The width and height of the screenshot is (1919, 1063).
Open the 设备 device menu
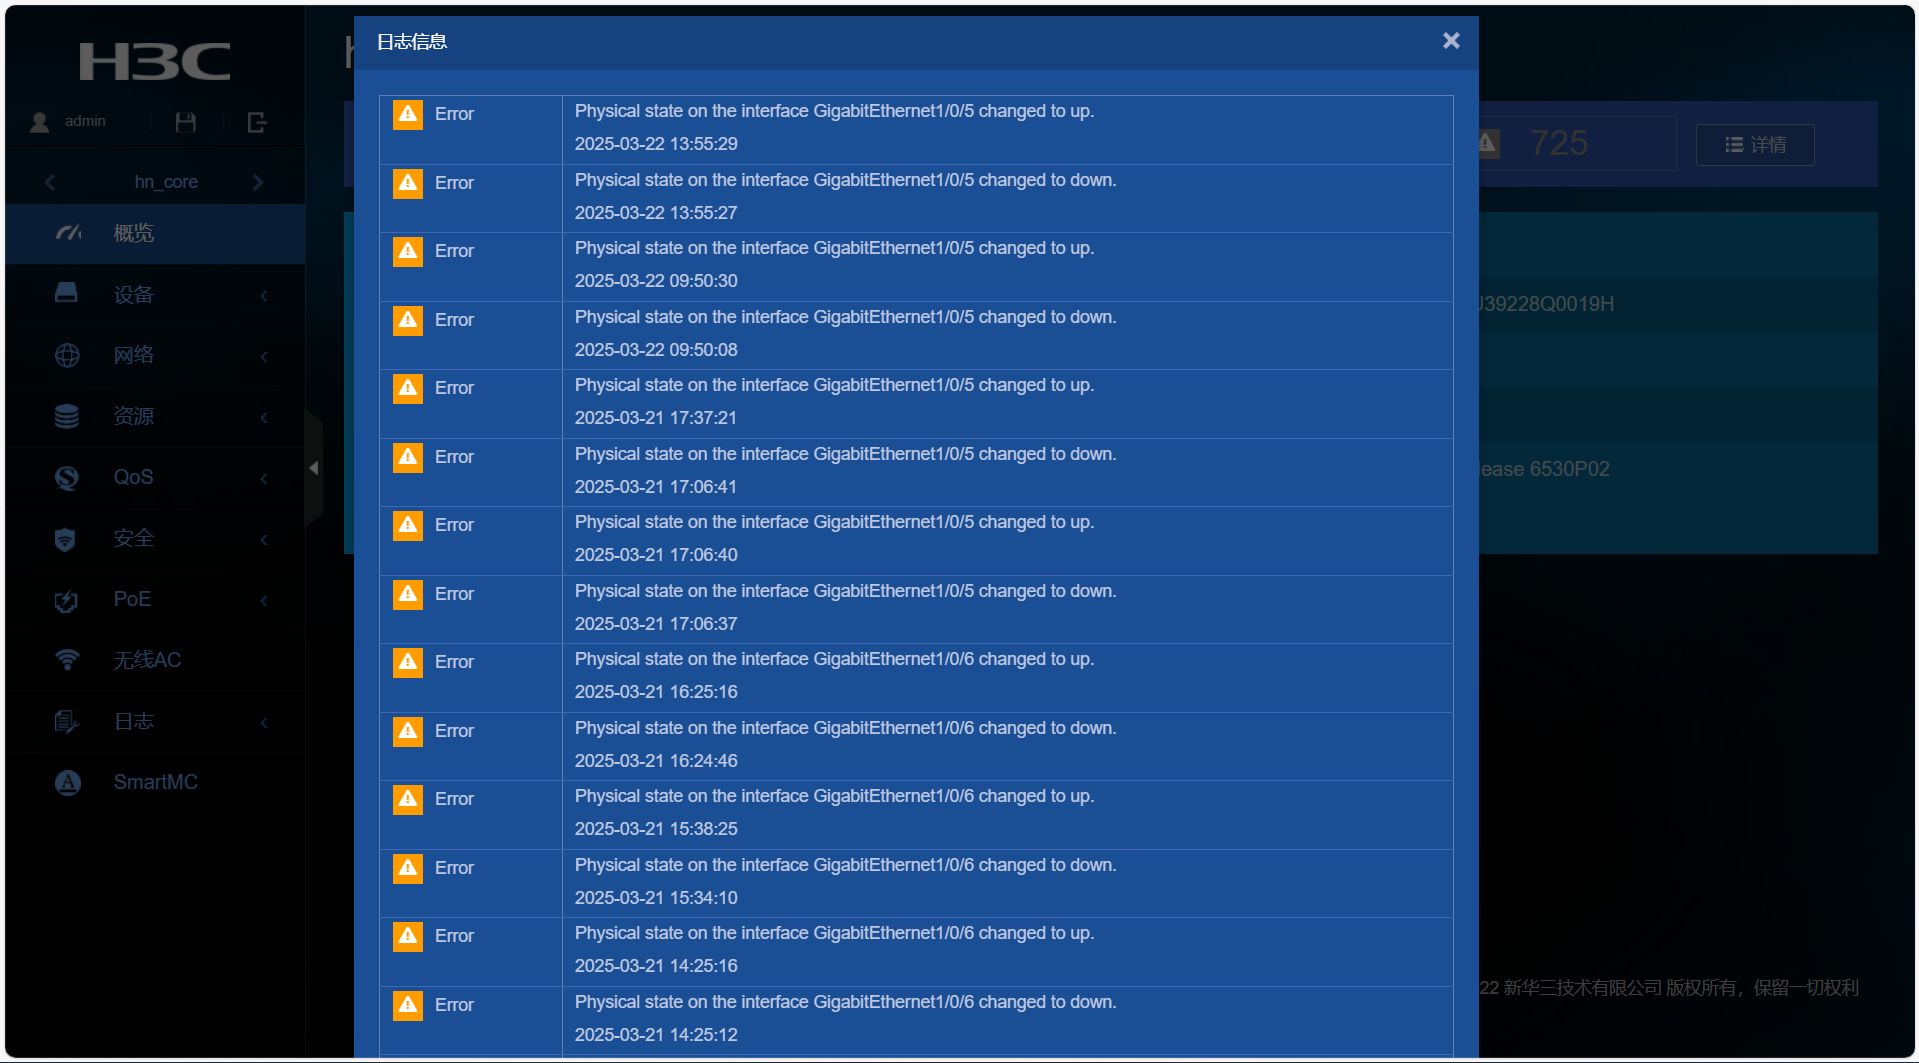point(155,295)
